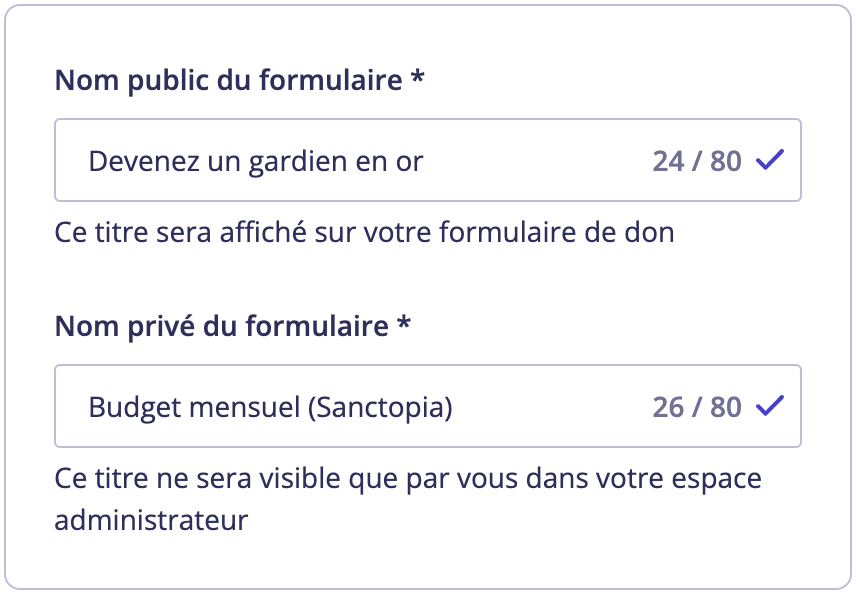The width and height of the screenshot is (856, 594).
Task: Click the purple tick inside 'Devenez un gardien en or' input
Action: point(768,158)
